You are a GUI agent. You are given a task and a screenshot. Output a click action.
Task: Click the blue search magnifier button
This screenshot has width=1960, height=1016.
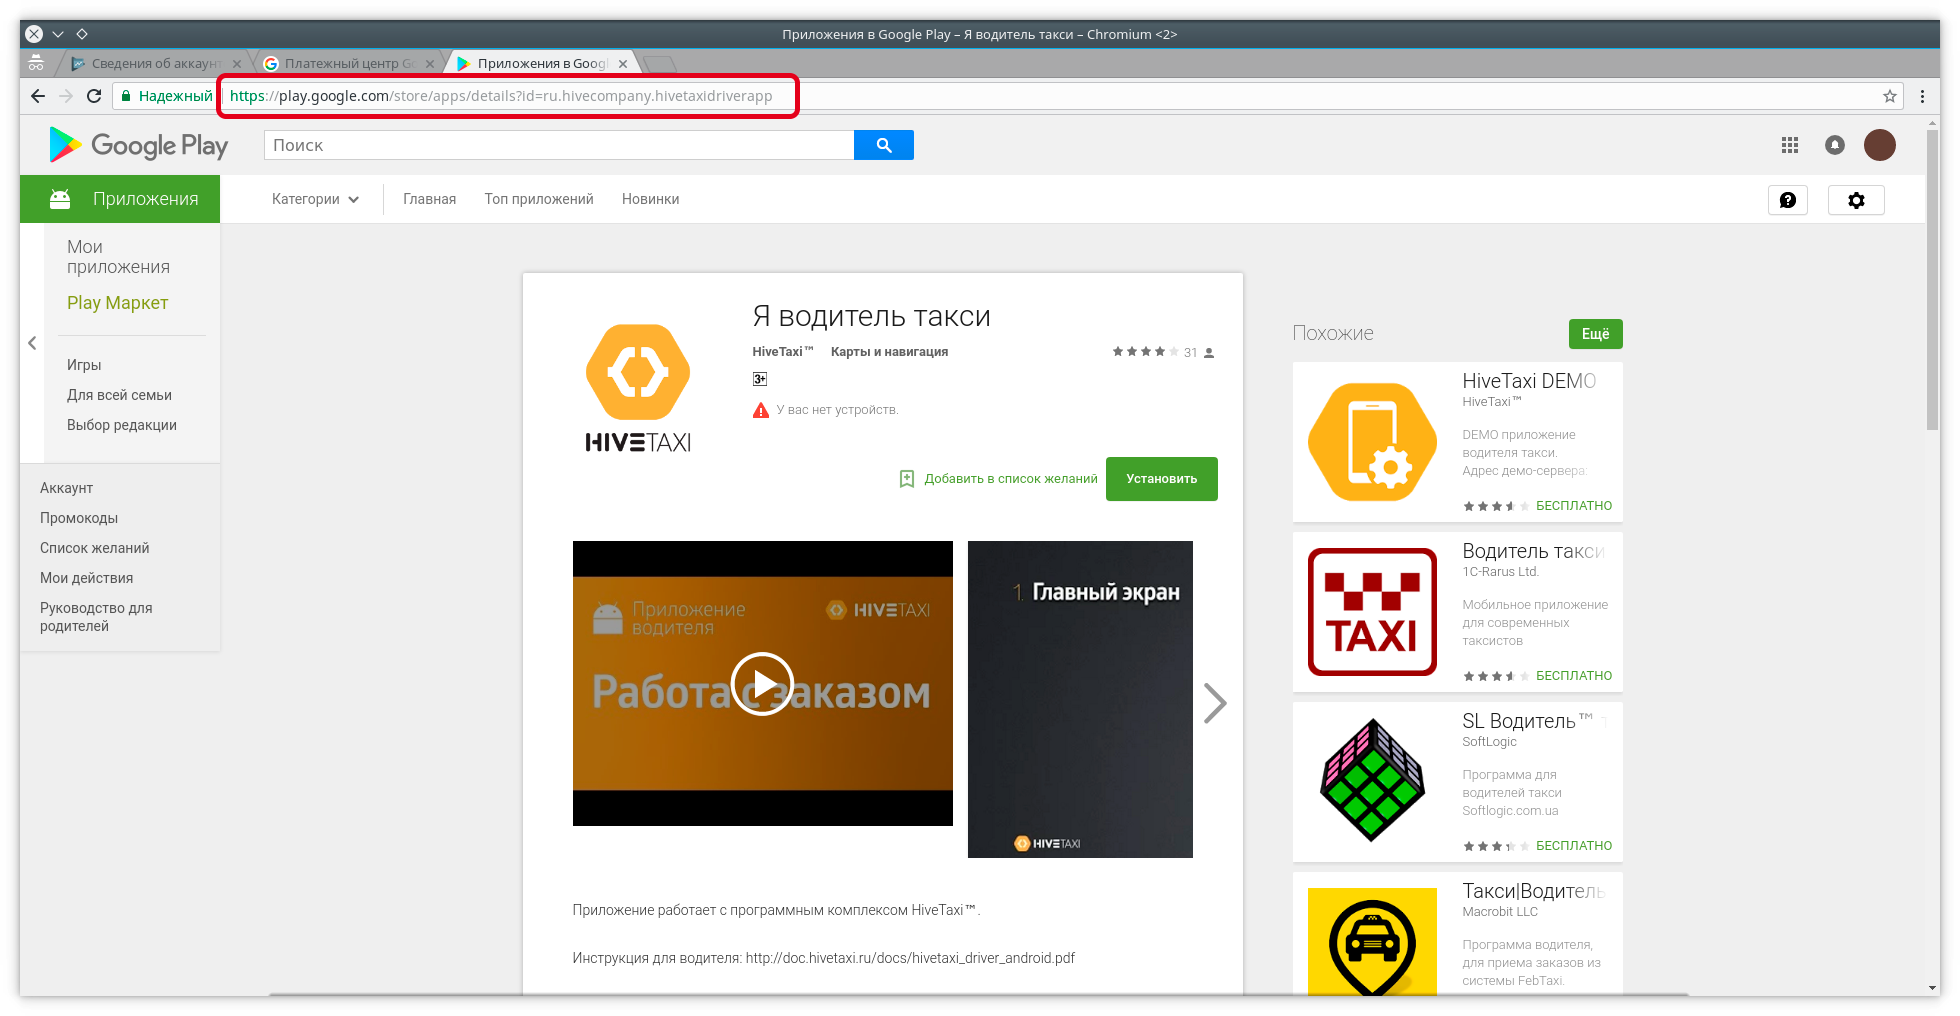pos(884,145)
